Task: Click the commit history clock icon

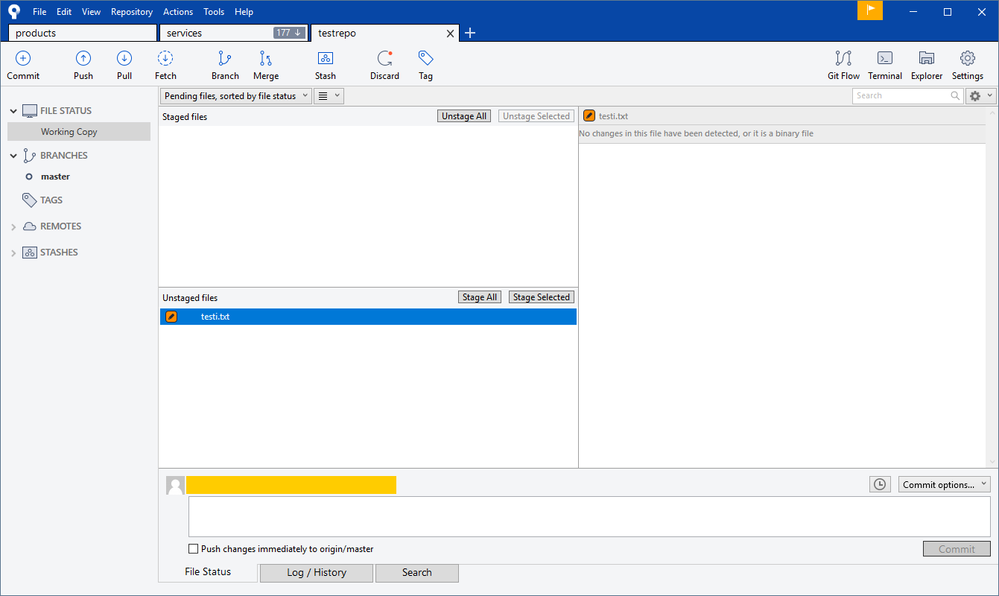Action: coord(880,484)
